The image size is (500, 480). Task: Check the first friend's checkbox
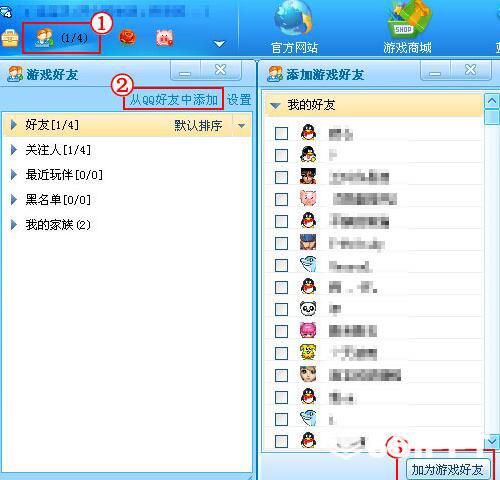click(281, 133)
